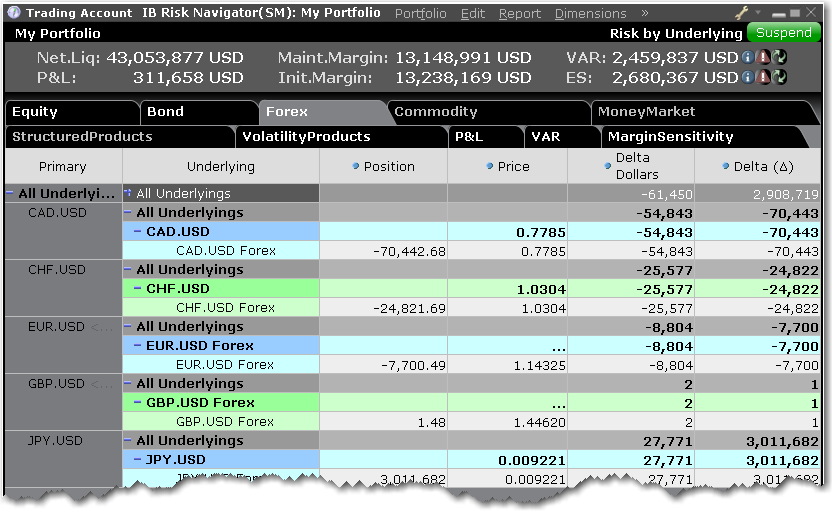Click the application icon in title bar
832x517 pixels.
12,13
